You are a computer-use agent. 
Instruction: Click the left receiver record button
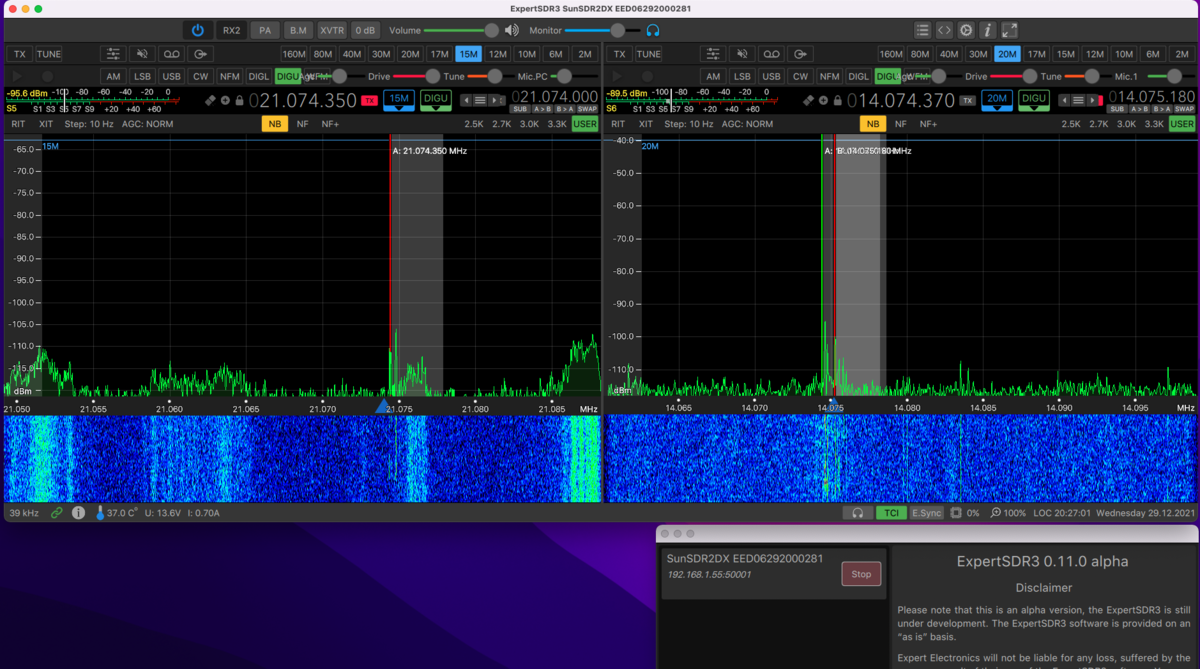[x=47, y=76]
